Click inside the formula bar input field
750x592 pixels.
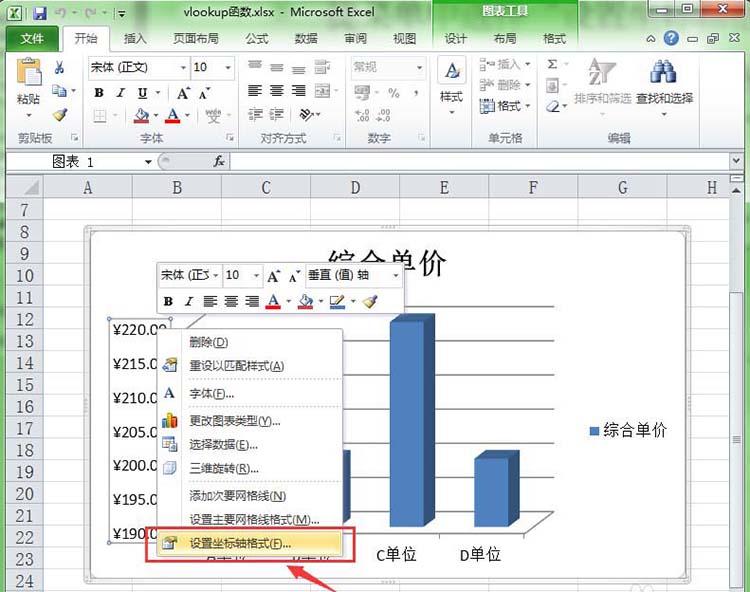tap(480, 161)
